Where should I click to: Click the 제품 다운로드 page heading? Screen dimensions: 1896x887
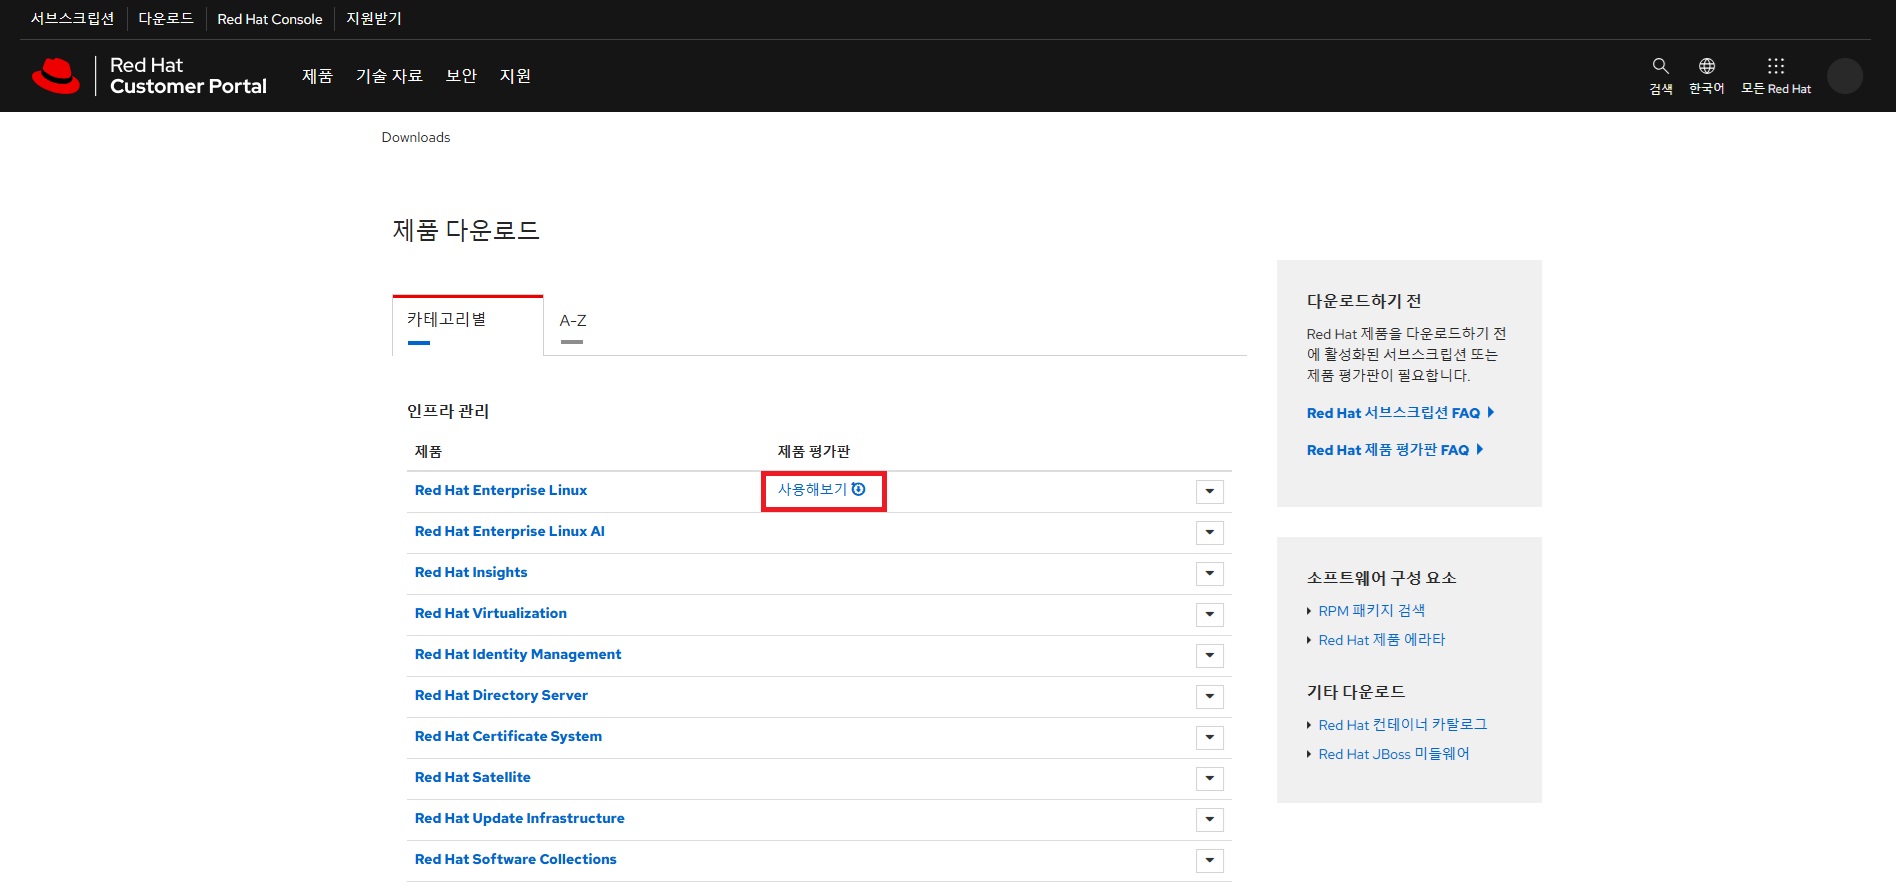[x=466, y=230]
